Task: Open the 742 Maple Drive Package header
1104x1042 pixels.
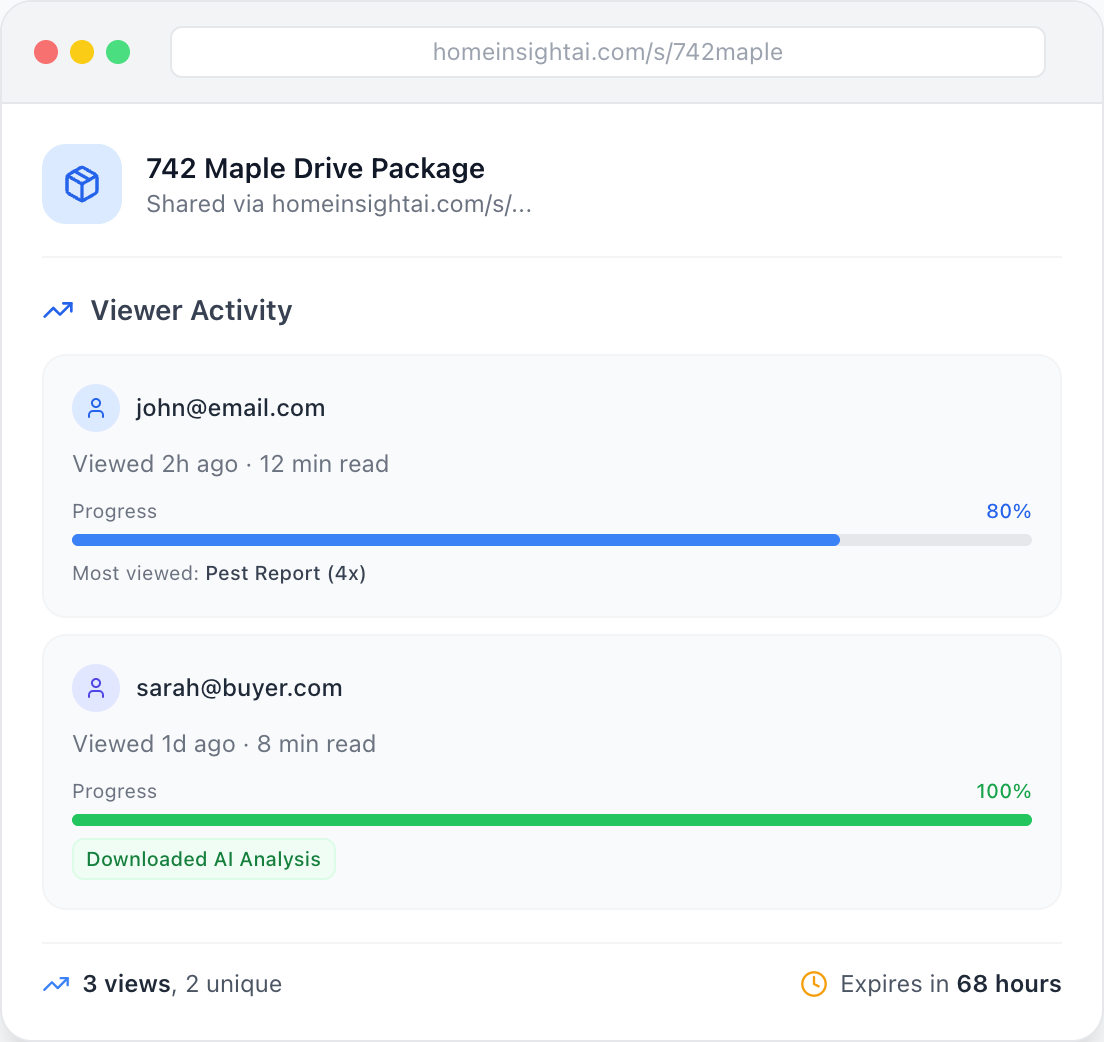Action: coord(316,168)
